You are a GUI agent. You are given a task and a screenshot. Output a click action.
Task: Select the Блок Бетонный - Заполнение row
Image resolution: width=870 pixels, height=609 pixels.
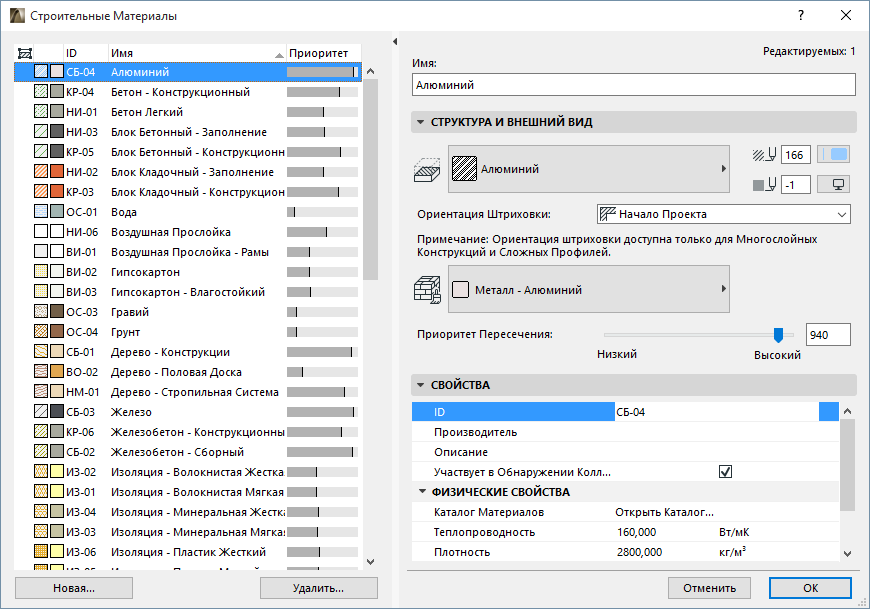coord(188,131)
